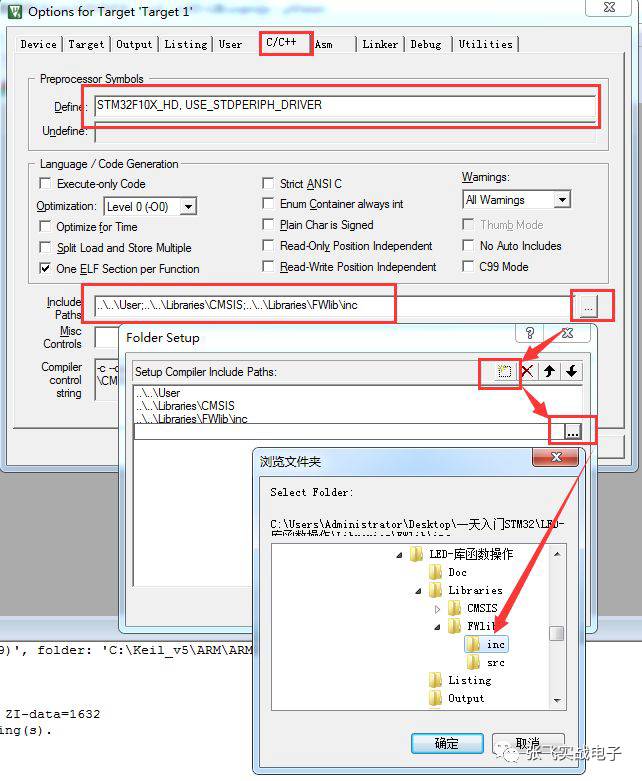Browse for folder in new path row
The image size is (642, 781).
pos(572,432)
